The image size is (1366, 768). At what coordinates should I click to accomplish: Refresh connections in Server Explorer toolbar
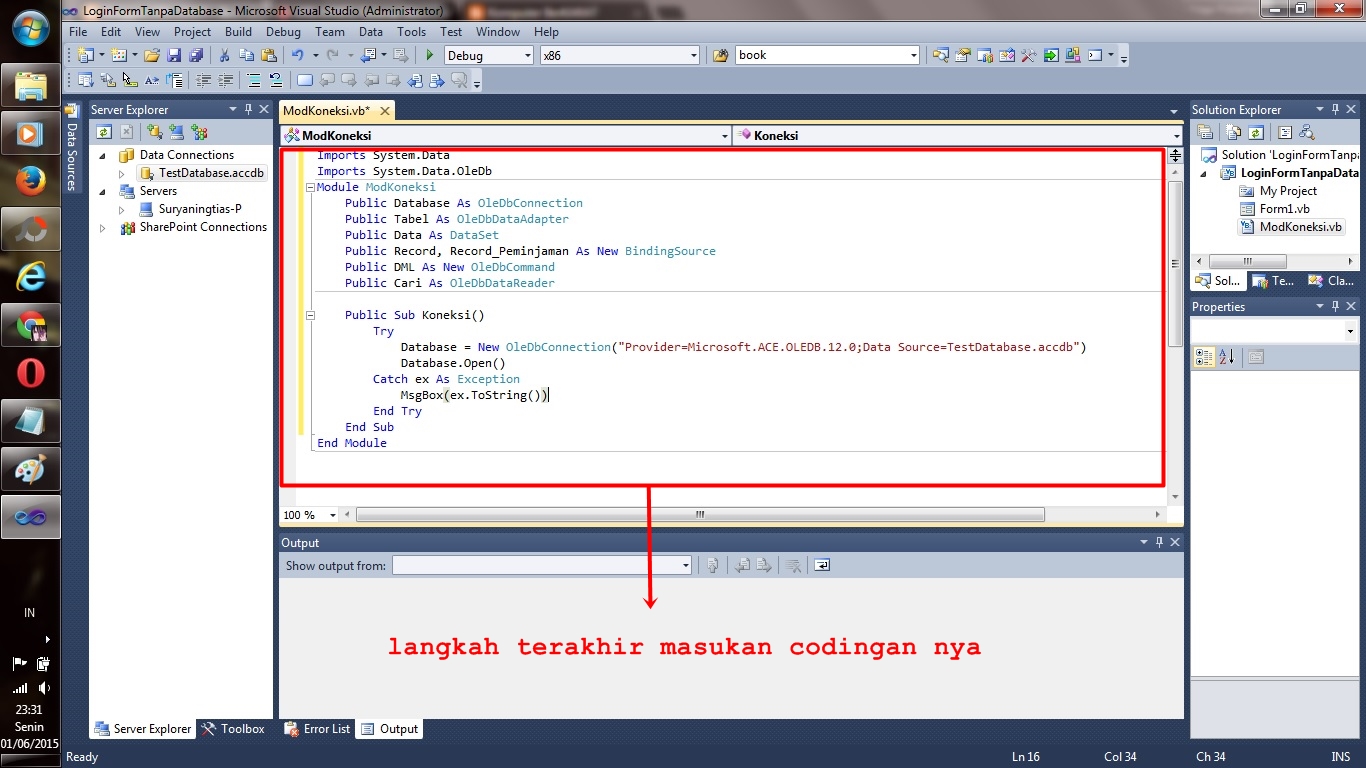[x=104, y=131]
